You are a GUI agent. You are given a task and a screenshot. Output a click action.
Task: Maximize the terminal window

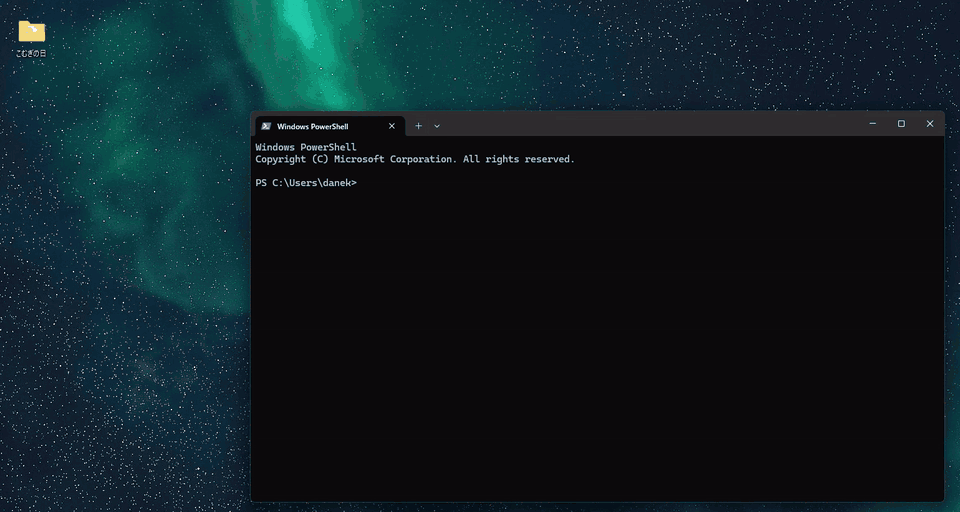tap(901, 124)
